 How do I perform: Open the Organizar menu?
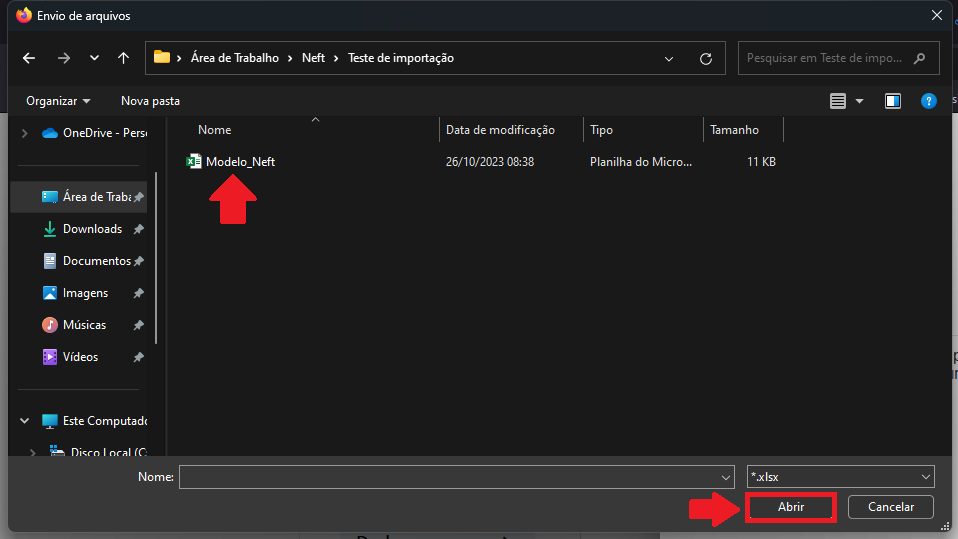58,101
